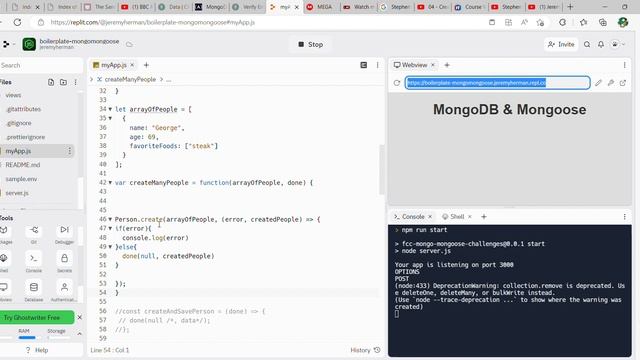Collapse code fold at line 47
The image size is (640, 360).
[110, 229]
